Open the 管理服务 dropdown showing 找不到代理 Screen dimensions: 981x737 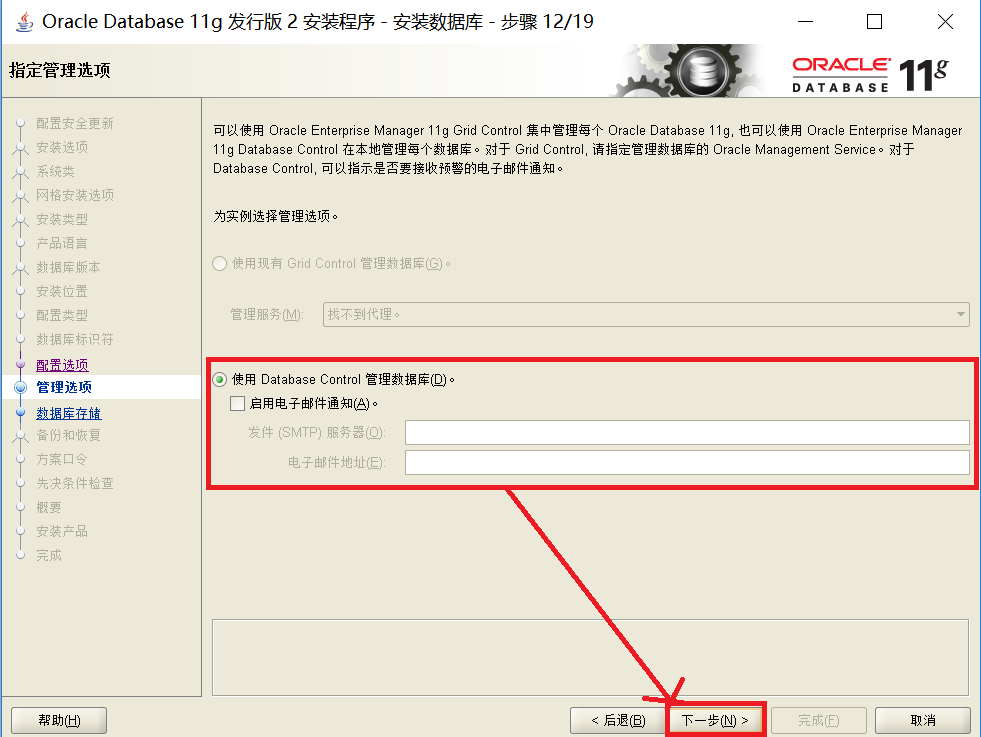[646, 314]
